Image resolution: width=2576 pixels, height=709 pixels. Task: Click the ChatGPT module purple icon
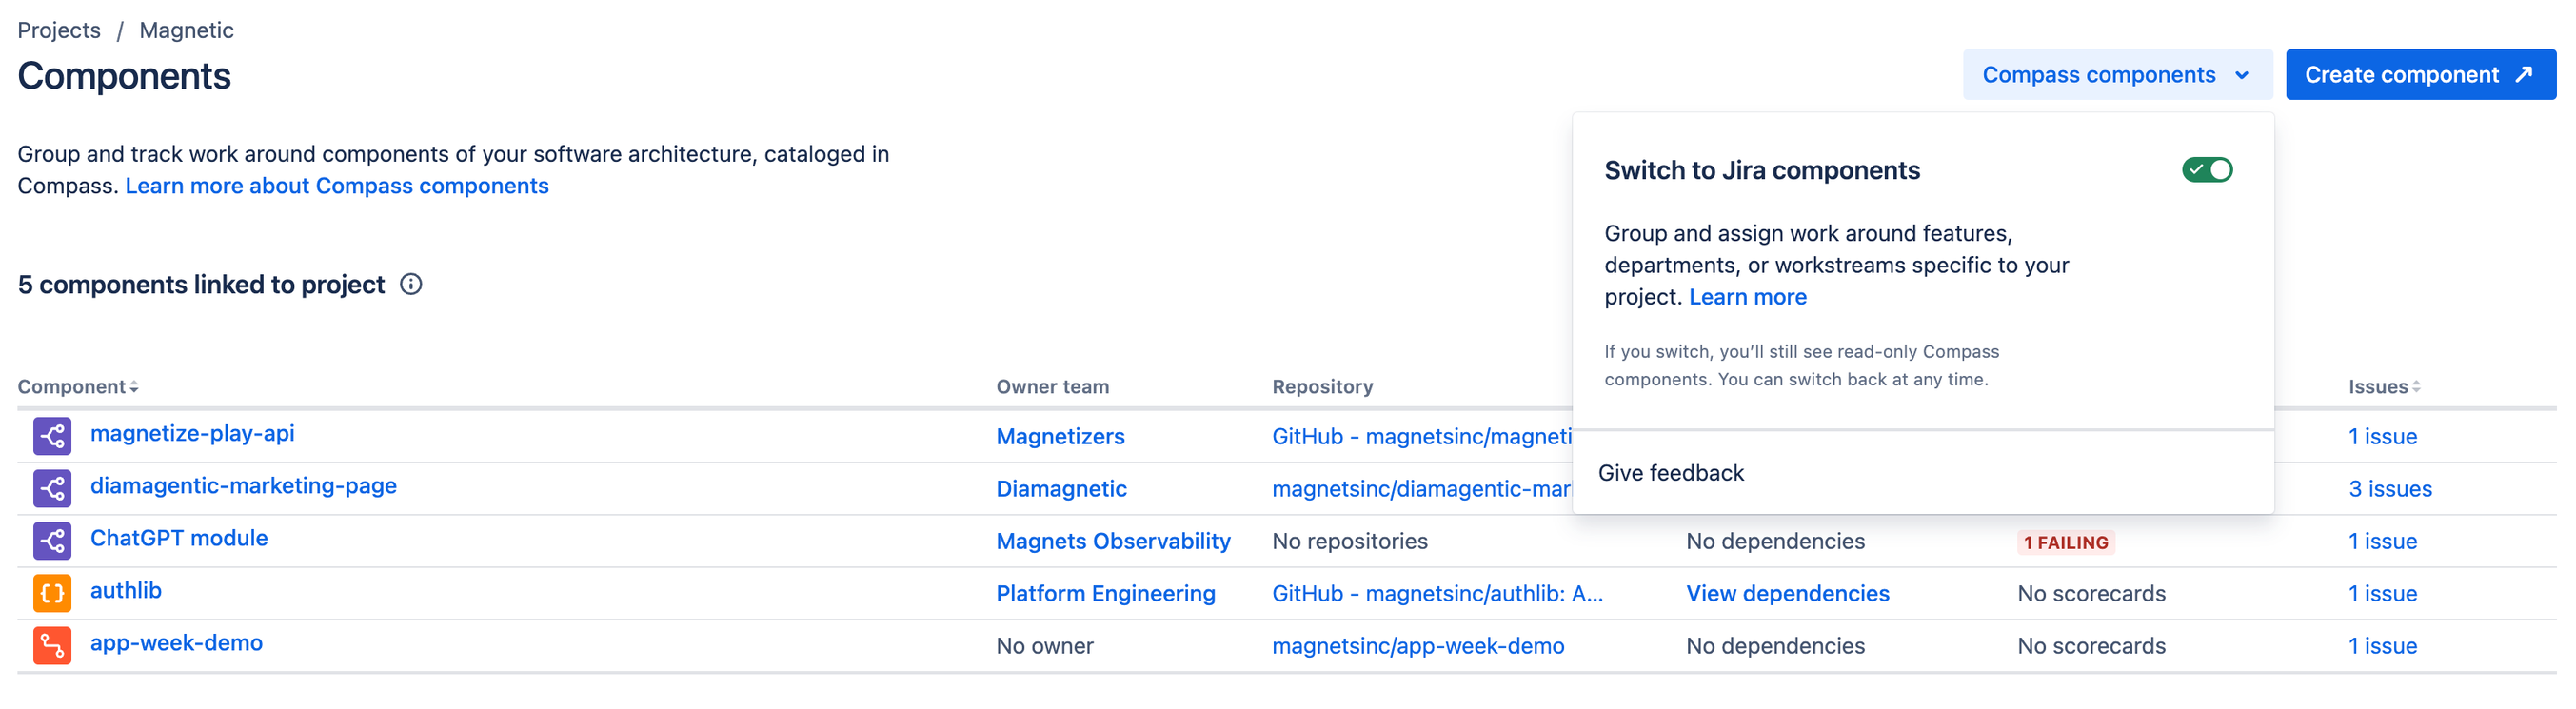point(52,541)
